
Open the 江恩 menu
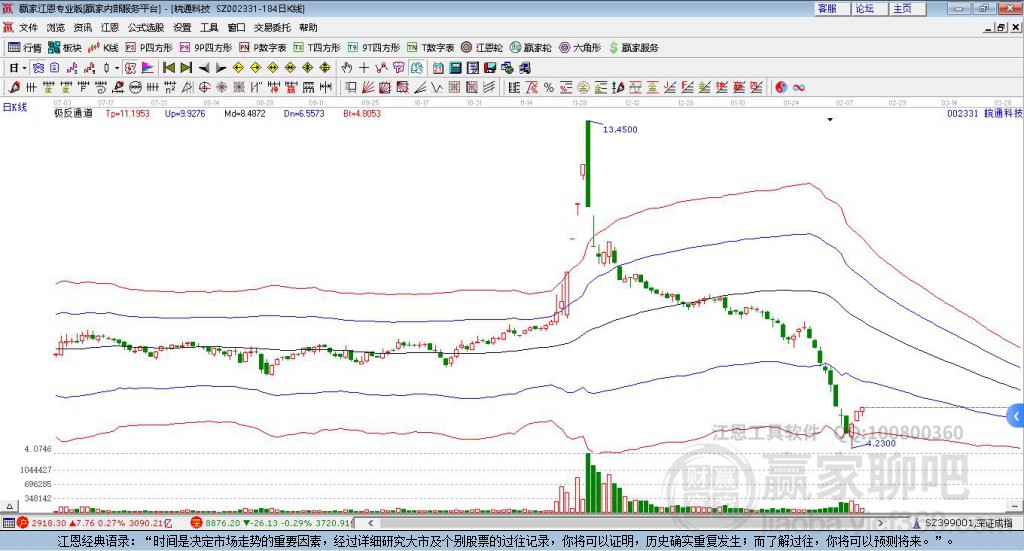coord(110,27)
